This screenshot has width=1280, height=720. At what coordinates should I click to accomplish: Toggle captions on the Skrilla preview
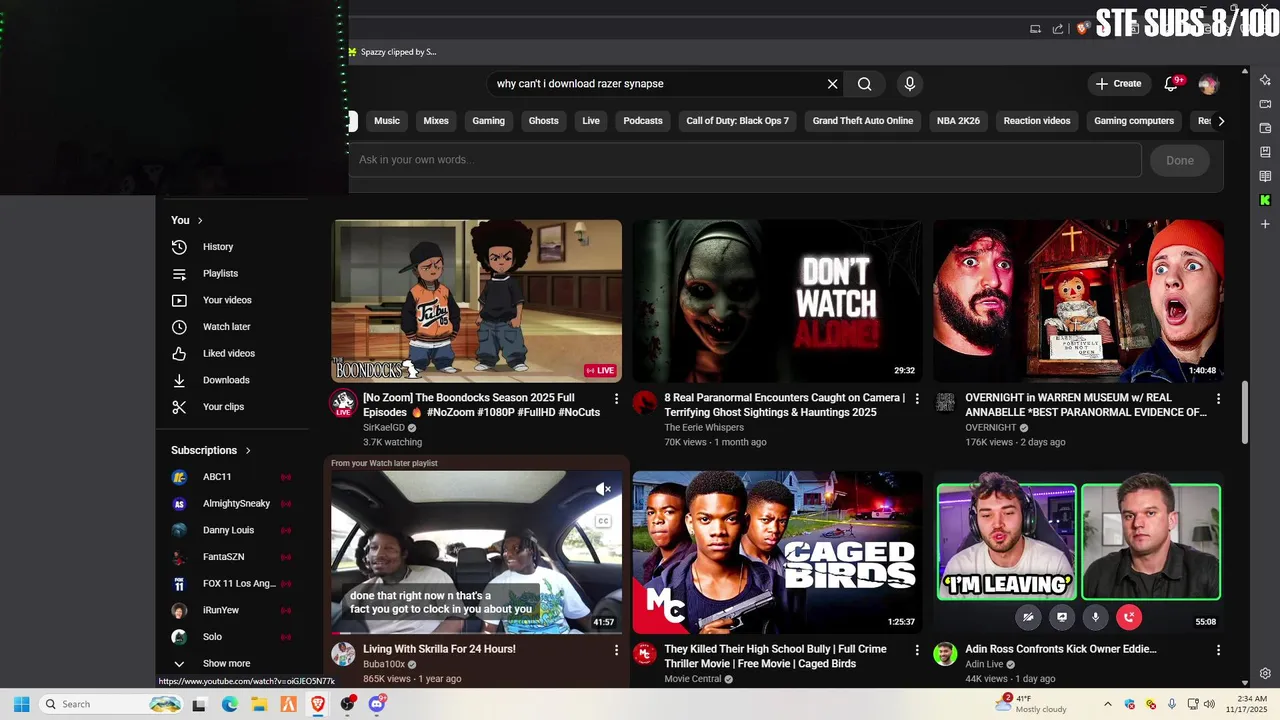[x=603, y=521]
